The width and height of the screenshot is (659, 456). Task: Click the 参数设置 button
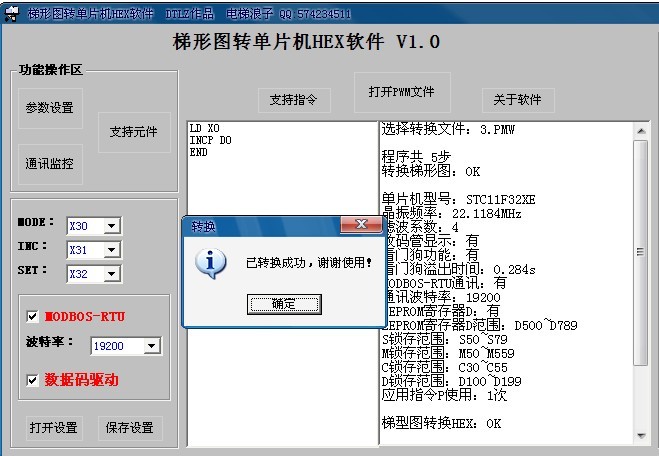[x=50, y=108]
